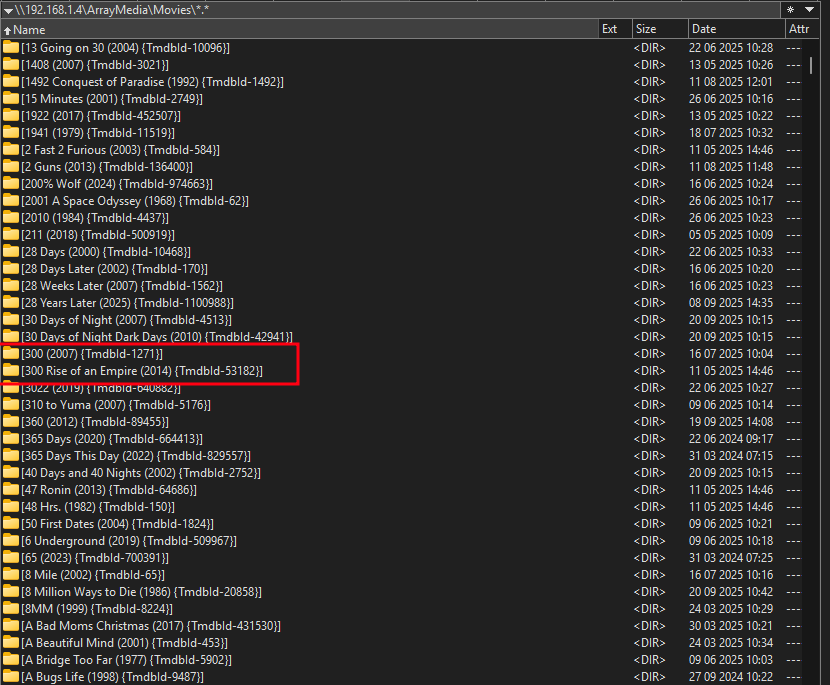Click the vertical scrollbar thumb of the file list
830x685 pixels.
pyautogui.click(x=811, y=66)
